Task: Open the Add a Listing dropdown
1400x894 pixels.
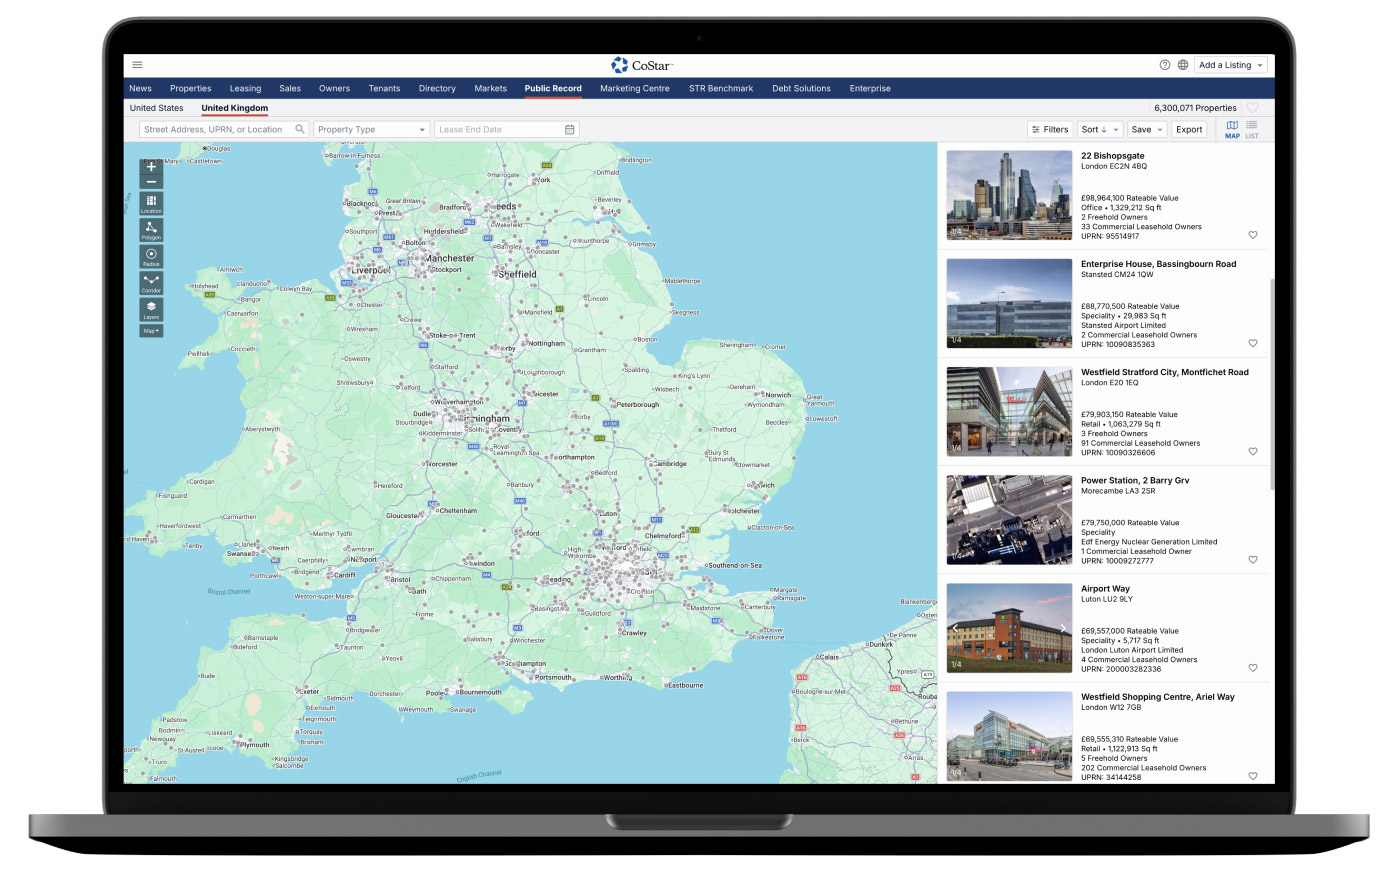Action: click(1232, 65)
